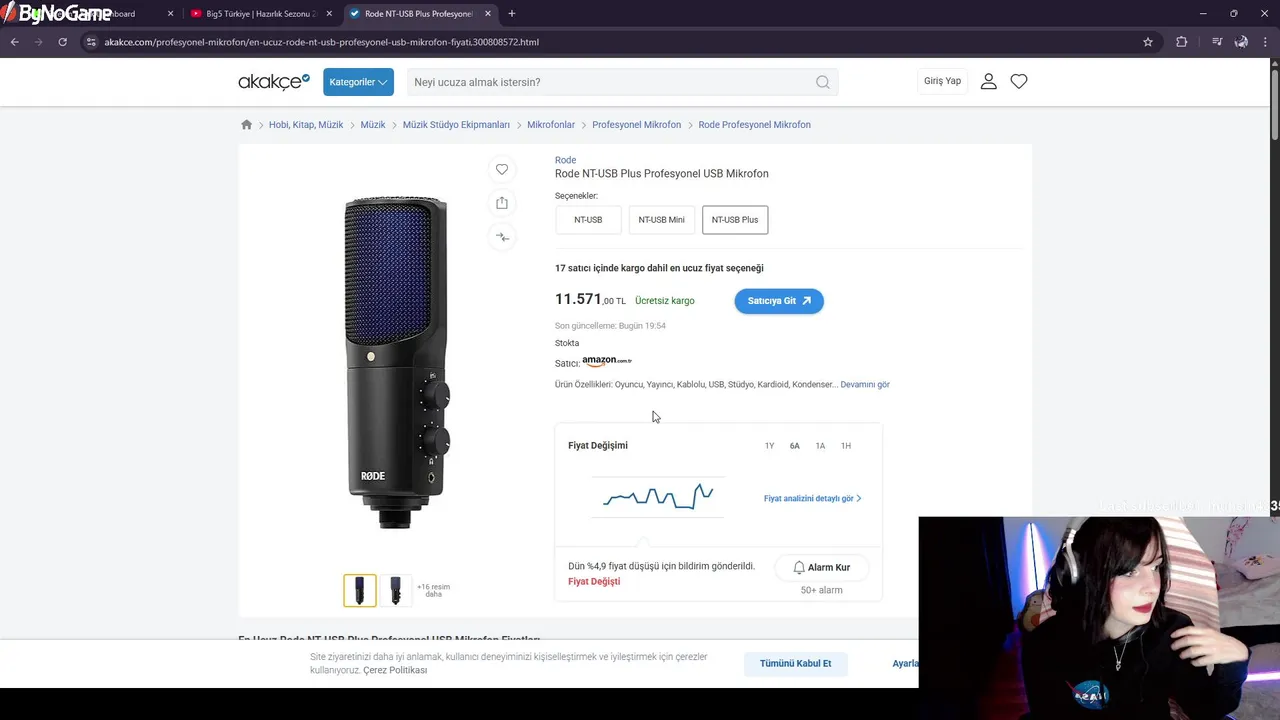The height and width of the screenshot is (720, 1280).
Task: Click the main microphone product image
Action: [397, 362]
